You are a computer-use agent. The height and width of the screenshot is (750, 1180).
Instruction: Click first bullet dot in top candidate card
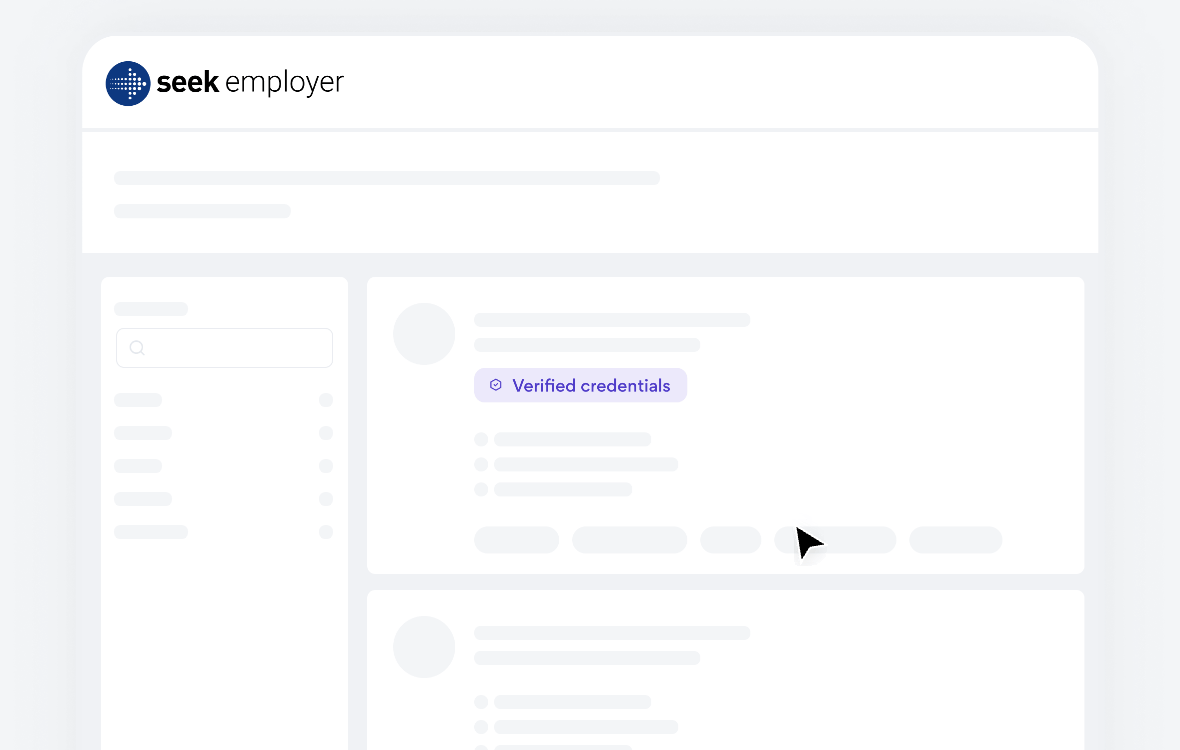click(481, 439)
